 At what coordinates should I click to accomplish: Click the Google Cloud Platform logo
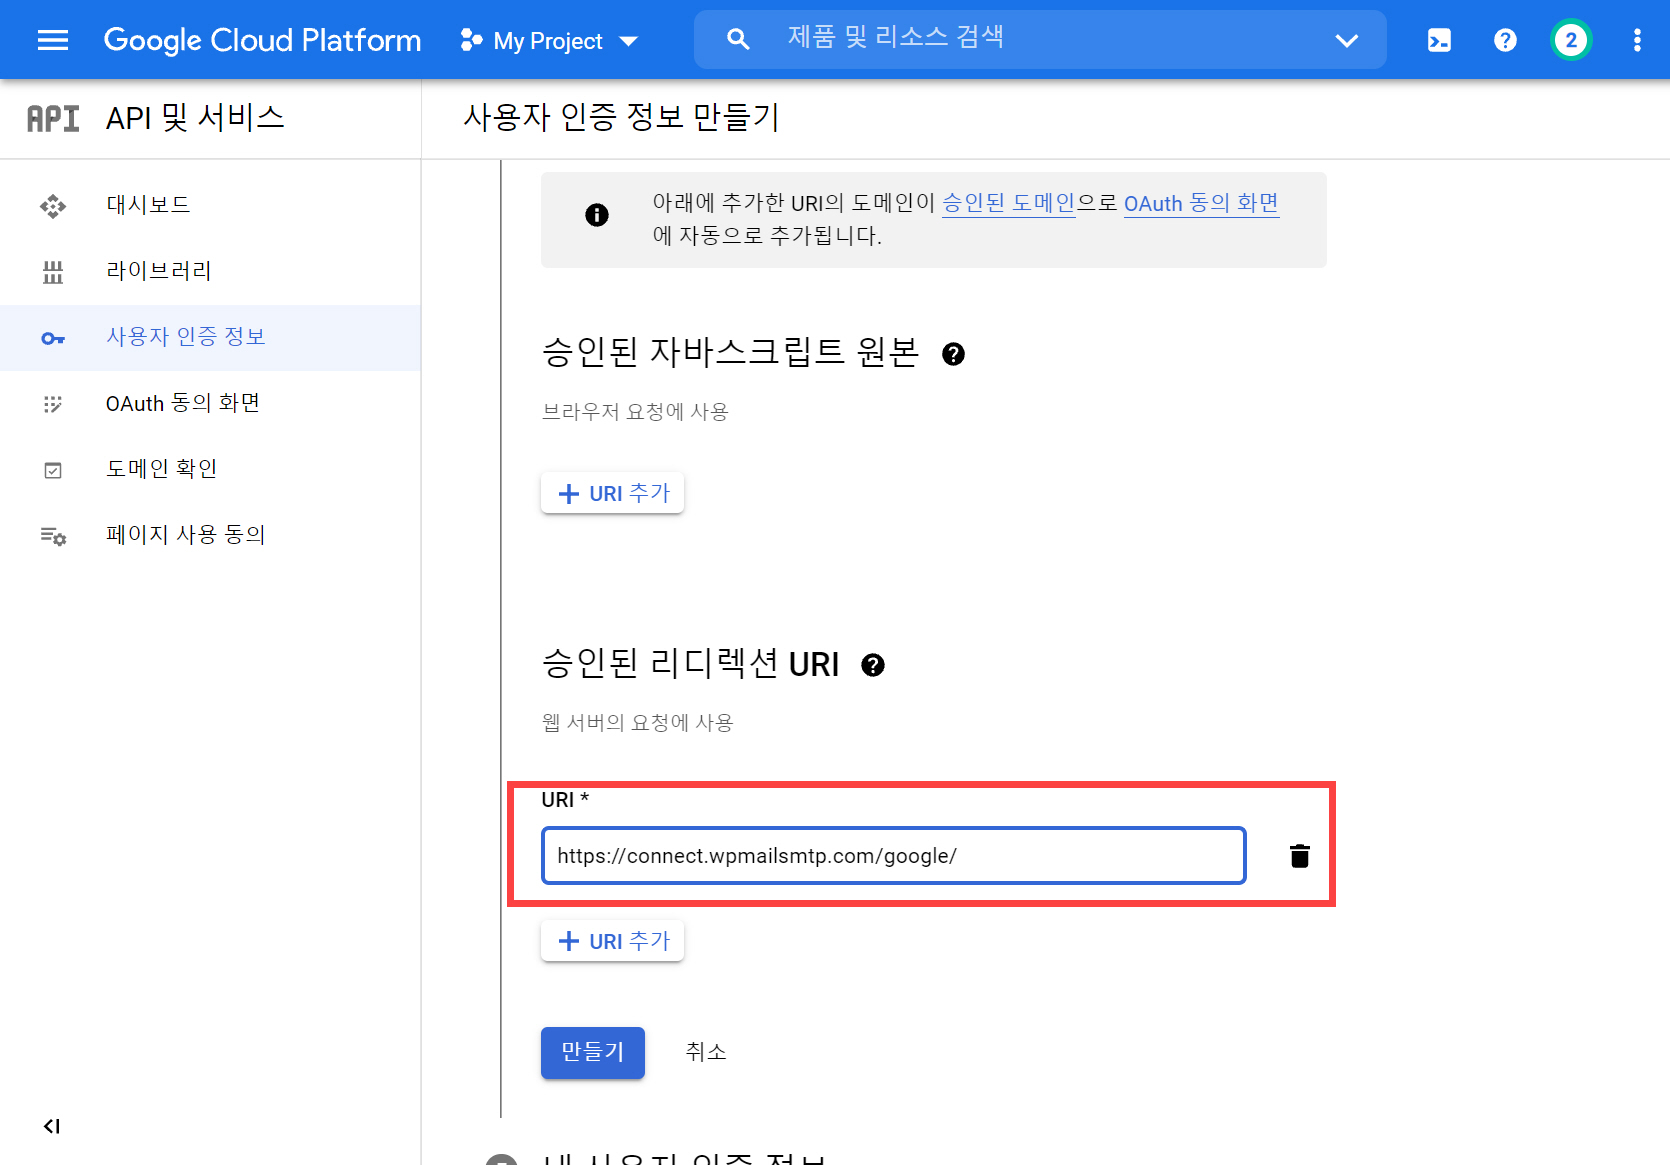tap(262, 40)
